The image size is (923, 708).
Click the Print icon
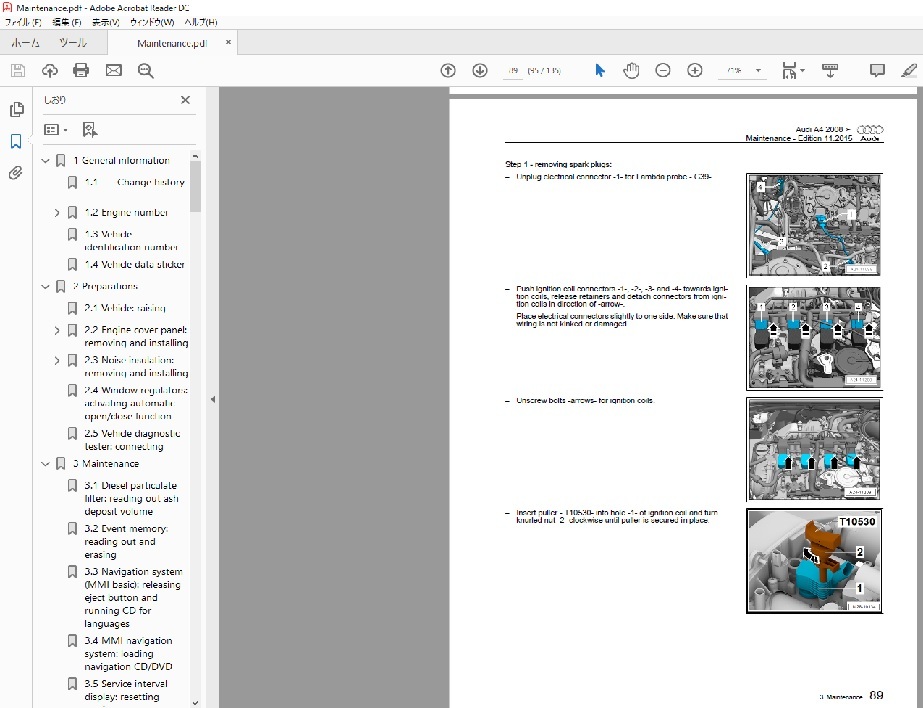[x=81, y=71]
